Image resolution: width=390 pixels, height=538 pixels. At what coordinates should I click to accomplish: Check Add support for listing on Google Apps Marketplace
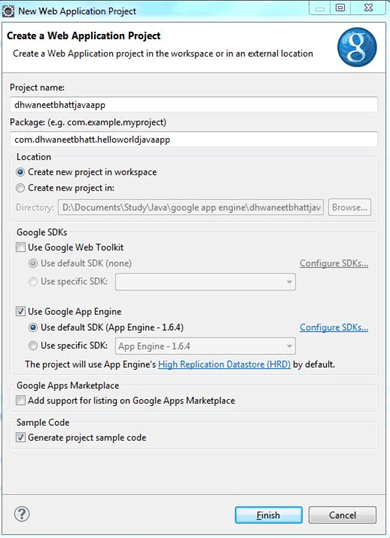[x=21, y=400]
